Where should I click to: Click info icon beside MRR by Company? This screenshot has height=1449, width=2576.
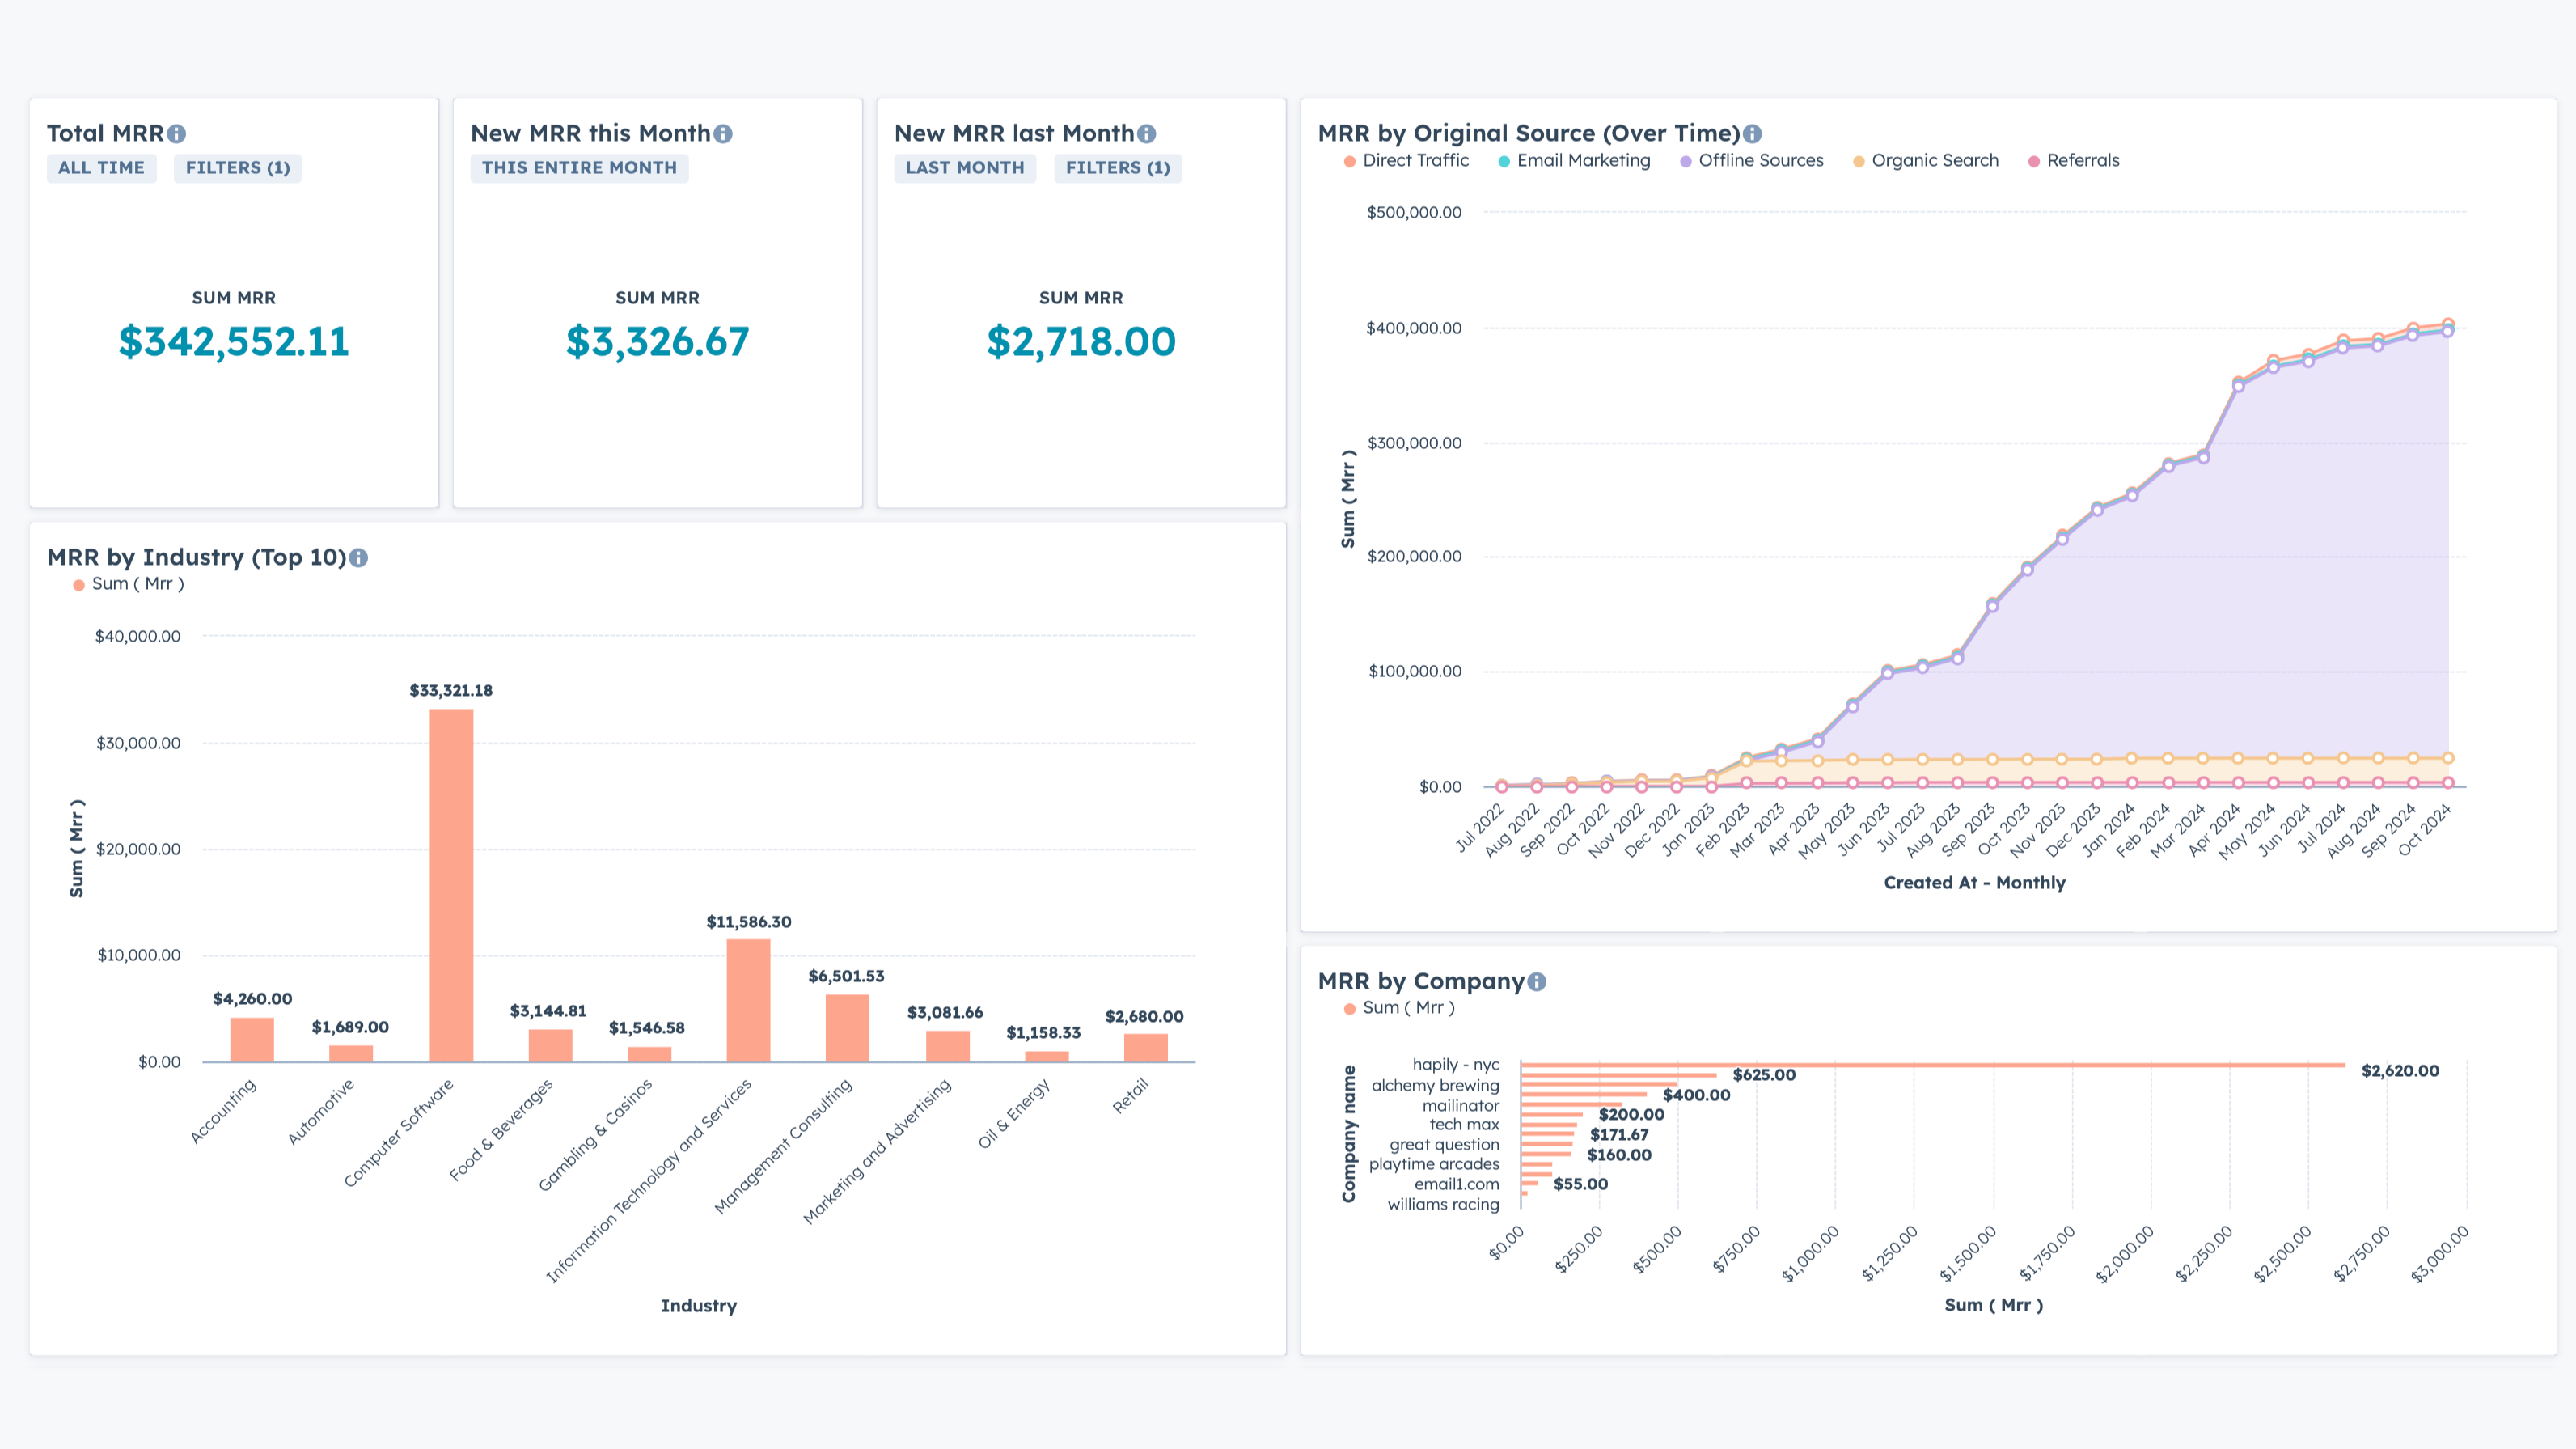pos(1537,982)
